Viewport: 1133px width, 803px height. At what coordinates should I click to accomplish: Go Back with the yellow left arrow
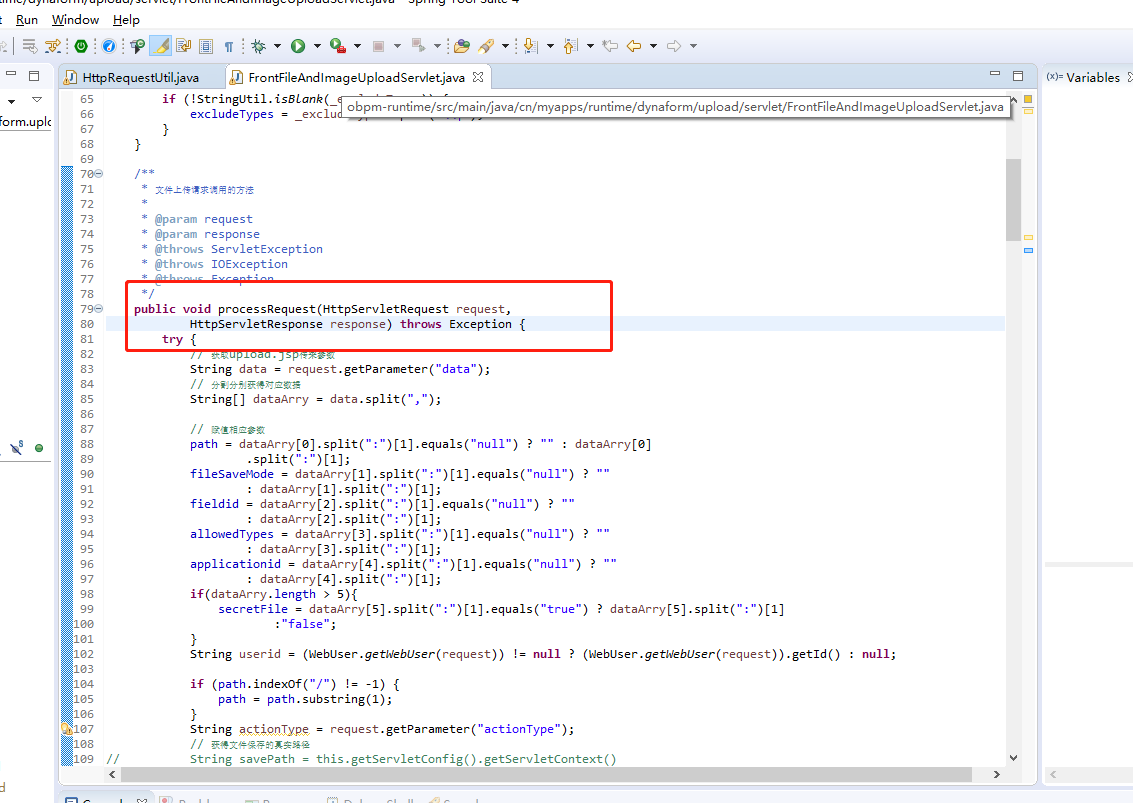click(x=634, y=46)
